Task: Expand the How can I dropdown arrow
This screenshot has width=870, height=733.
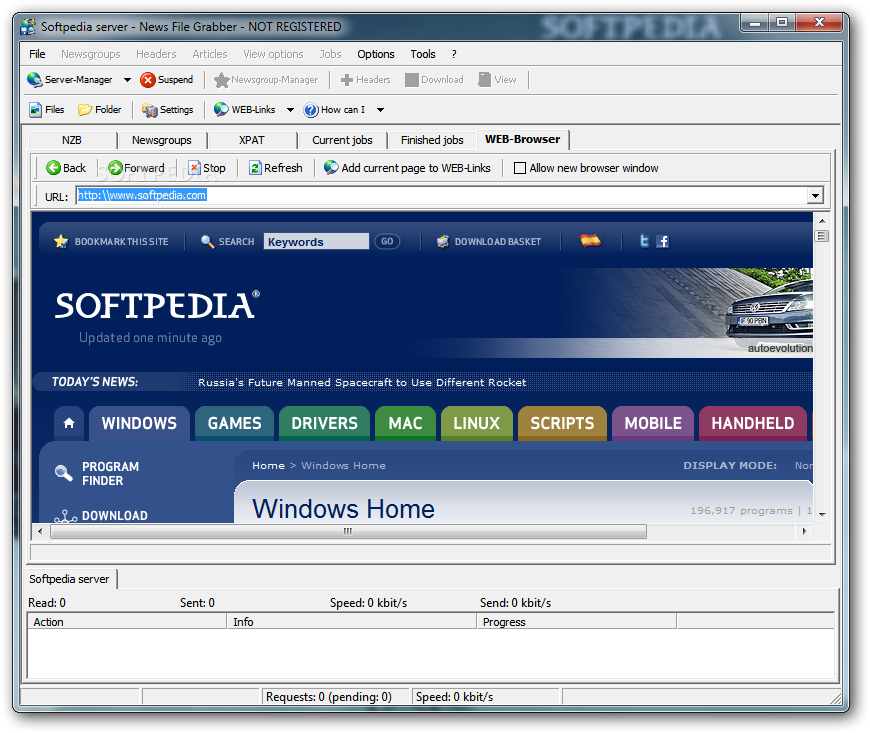Action: (x=381, y=110)
